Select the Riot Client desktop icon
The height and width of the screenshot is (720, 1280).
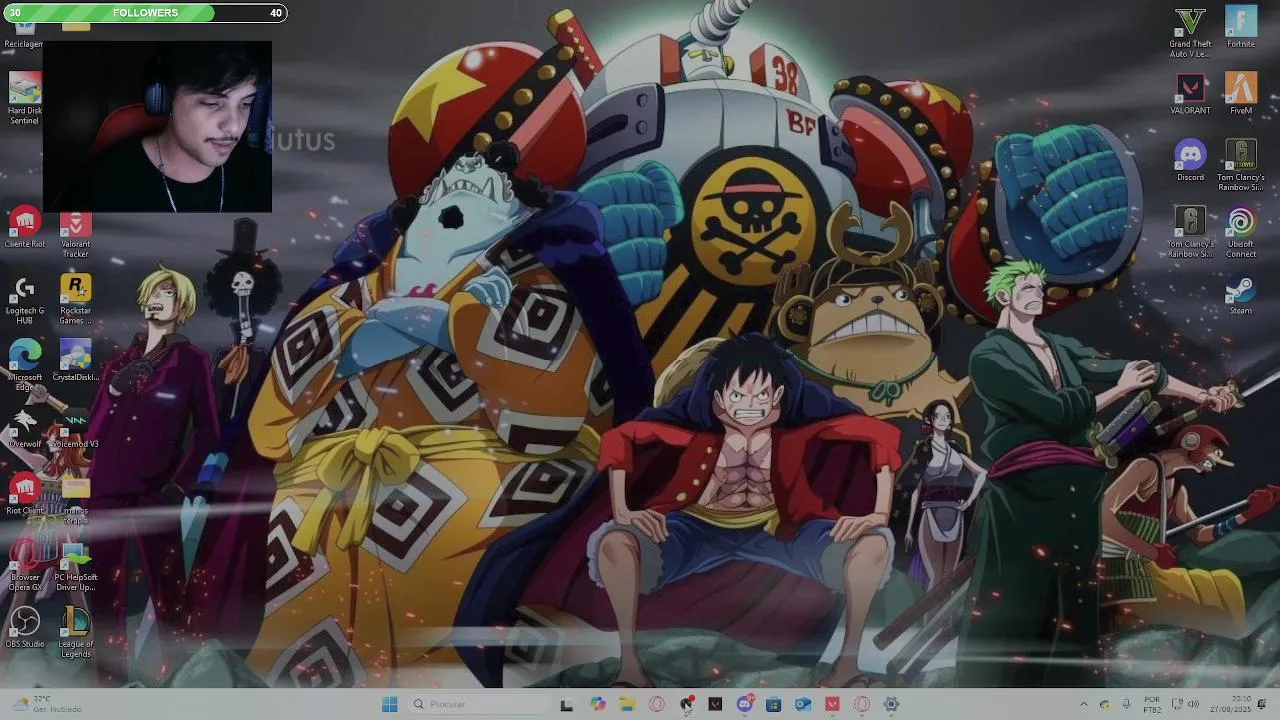24,495
